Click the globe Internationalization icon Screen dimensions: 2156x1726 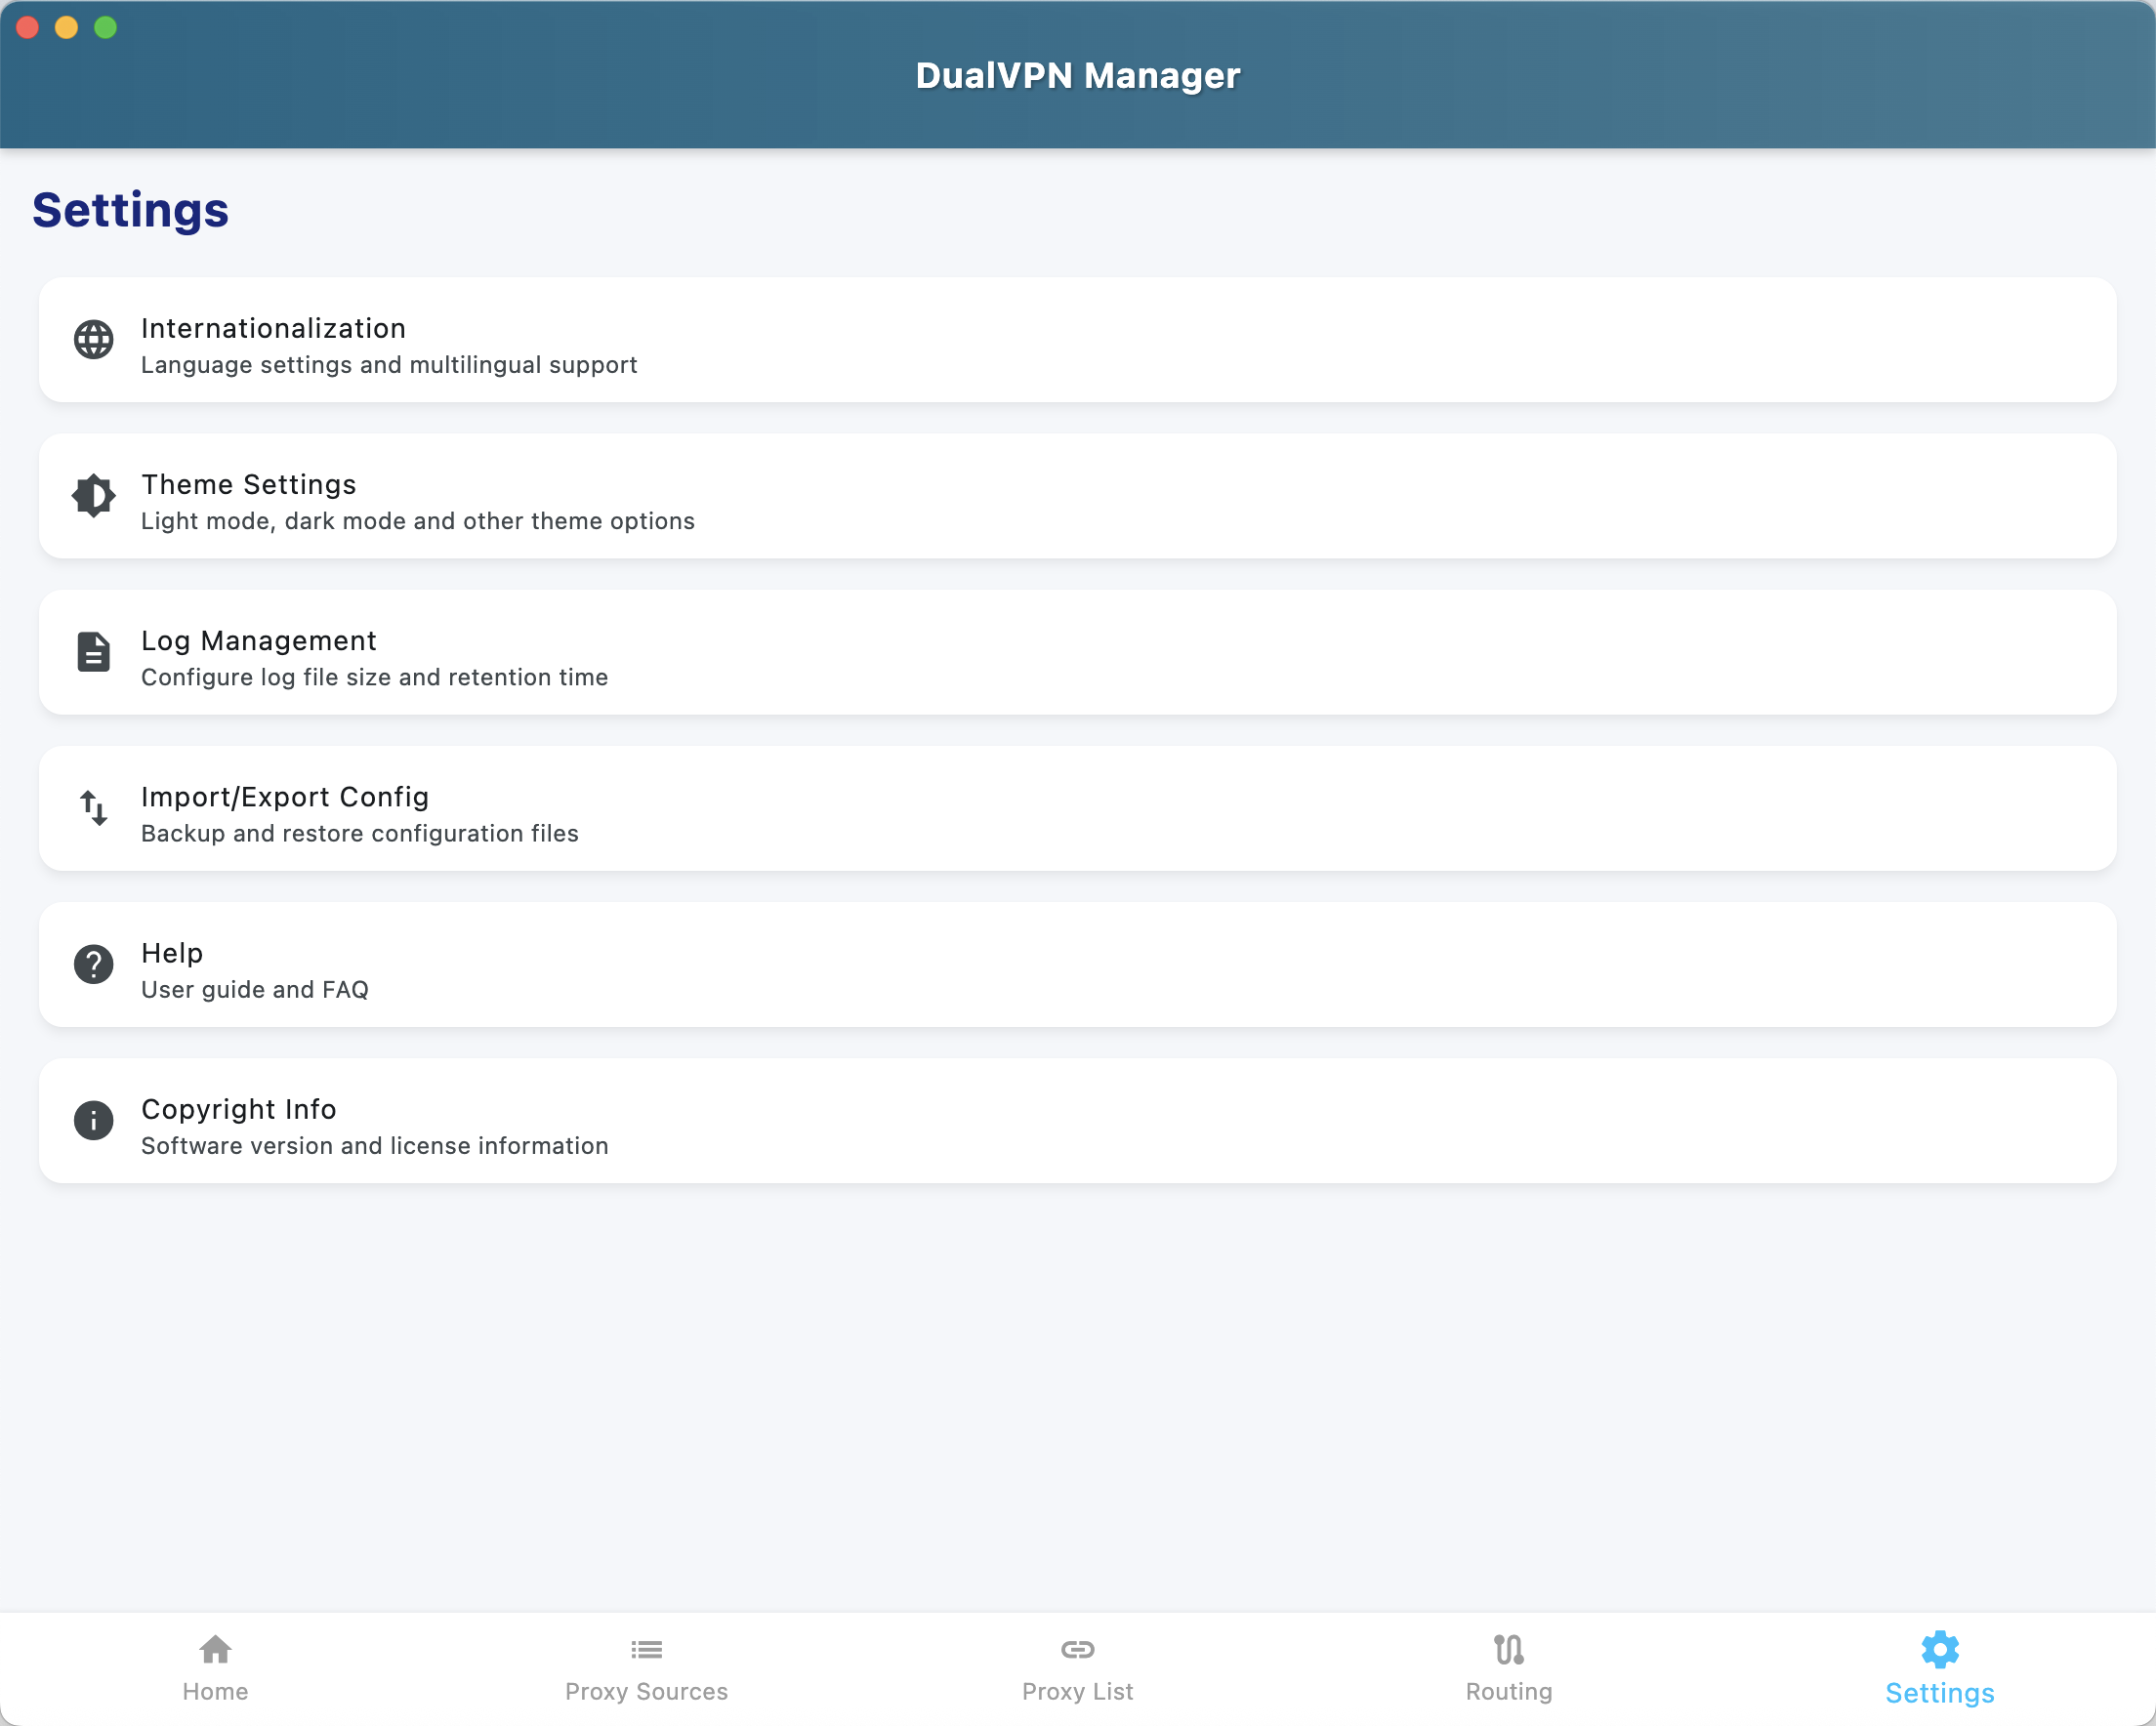click(94, 340)
